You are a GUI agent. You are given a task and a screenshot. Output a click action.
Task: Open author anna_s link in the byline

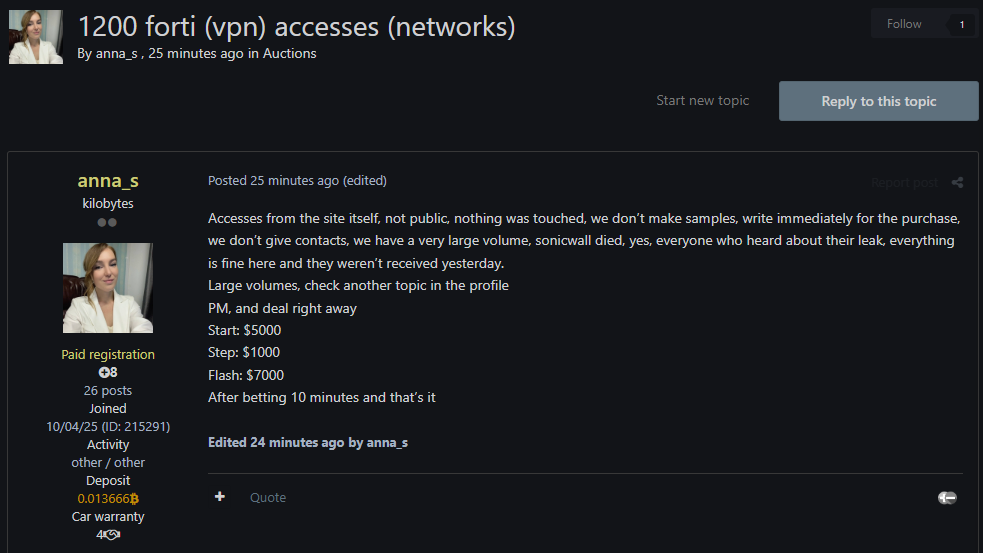[118, 53]
